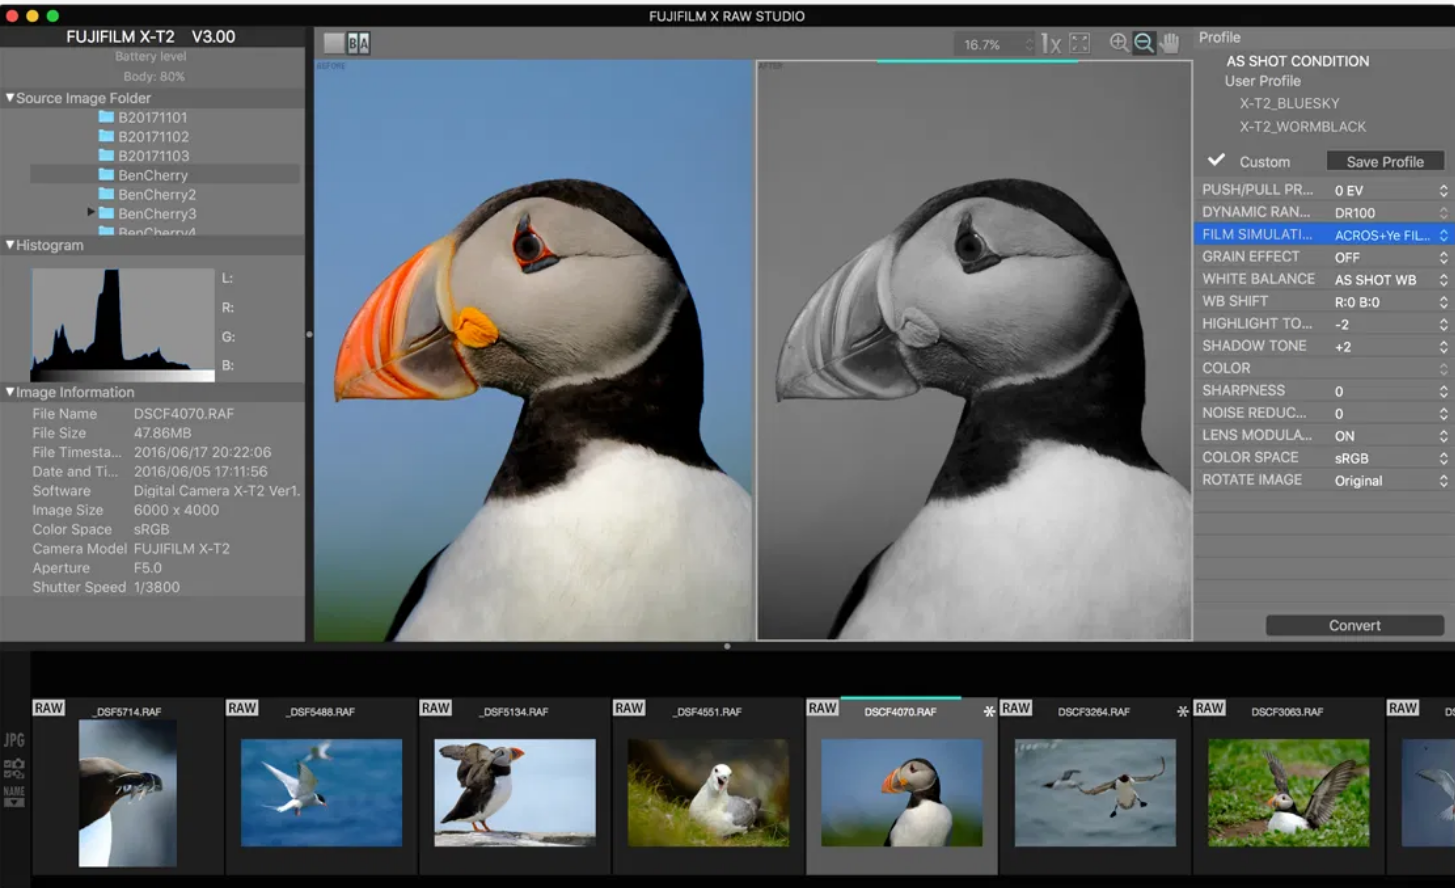Select the zoom in magnifier icon
Screen dimensions: 1455x888
pos(1119,43)
